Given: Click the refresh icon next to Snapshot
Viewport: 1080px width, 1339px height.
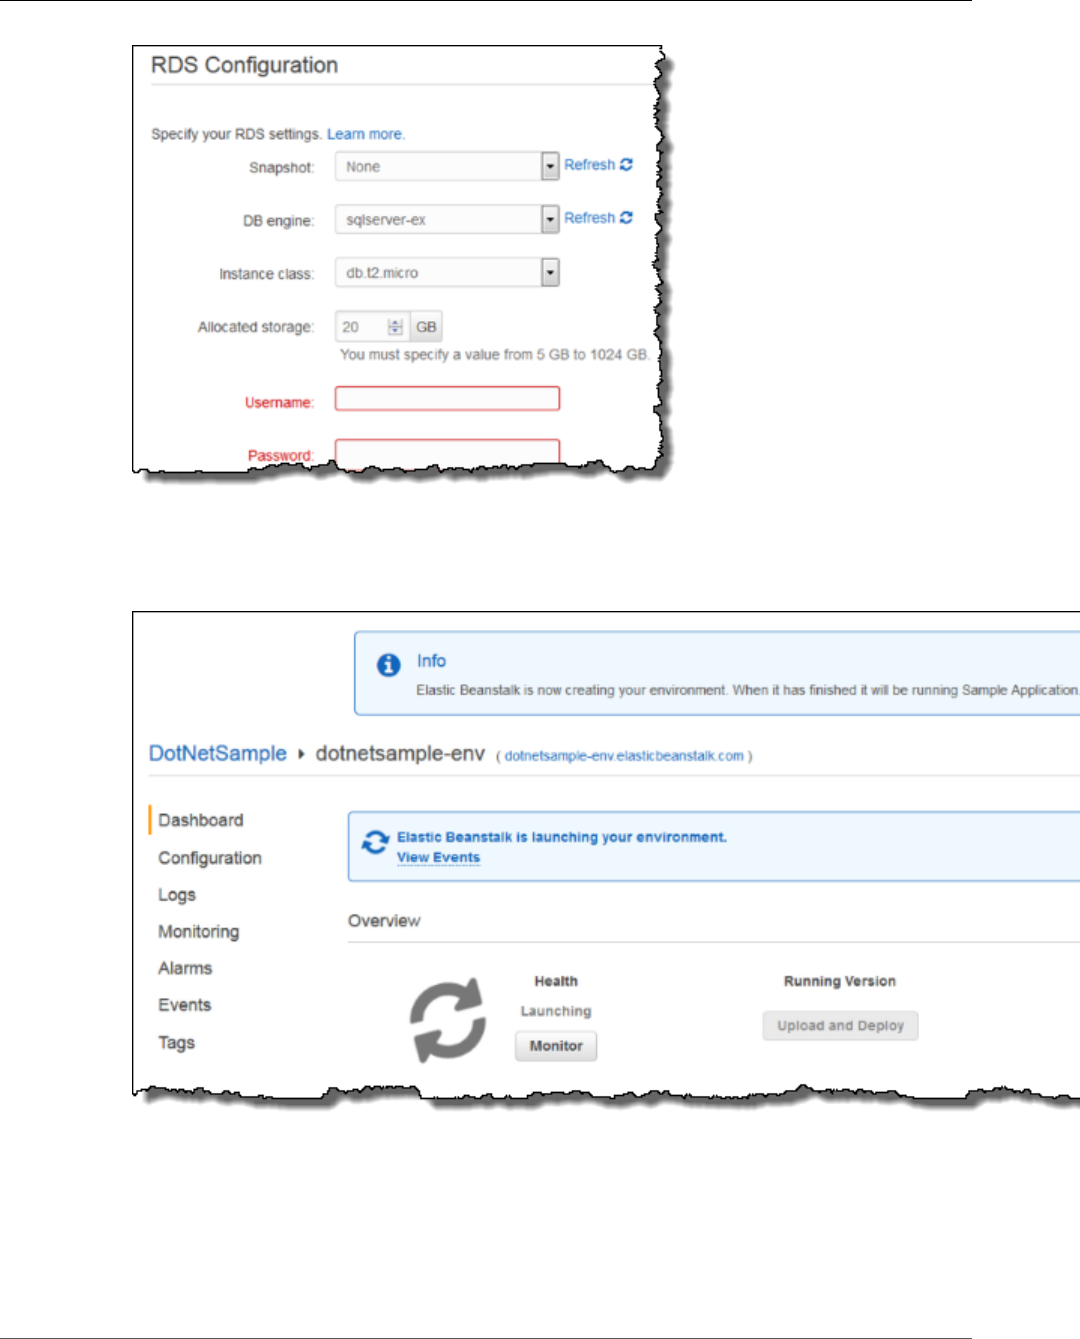Looking at the screenshot, I should [626, 165].
